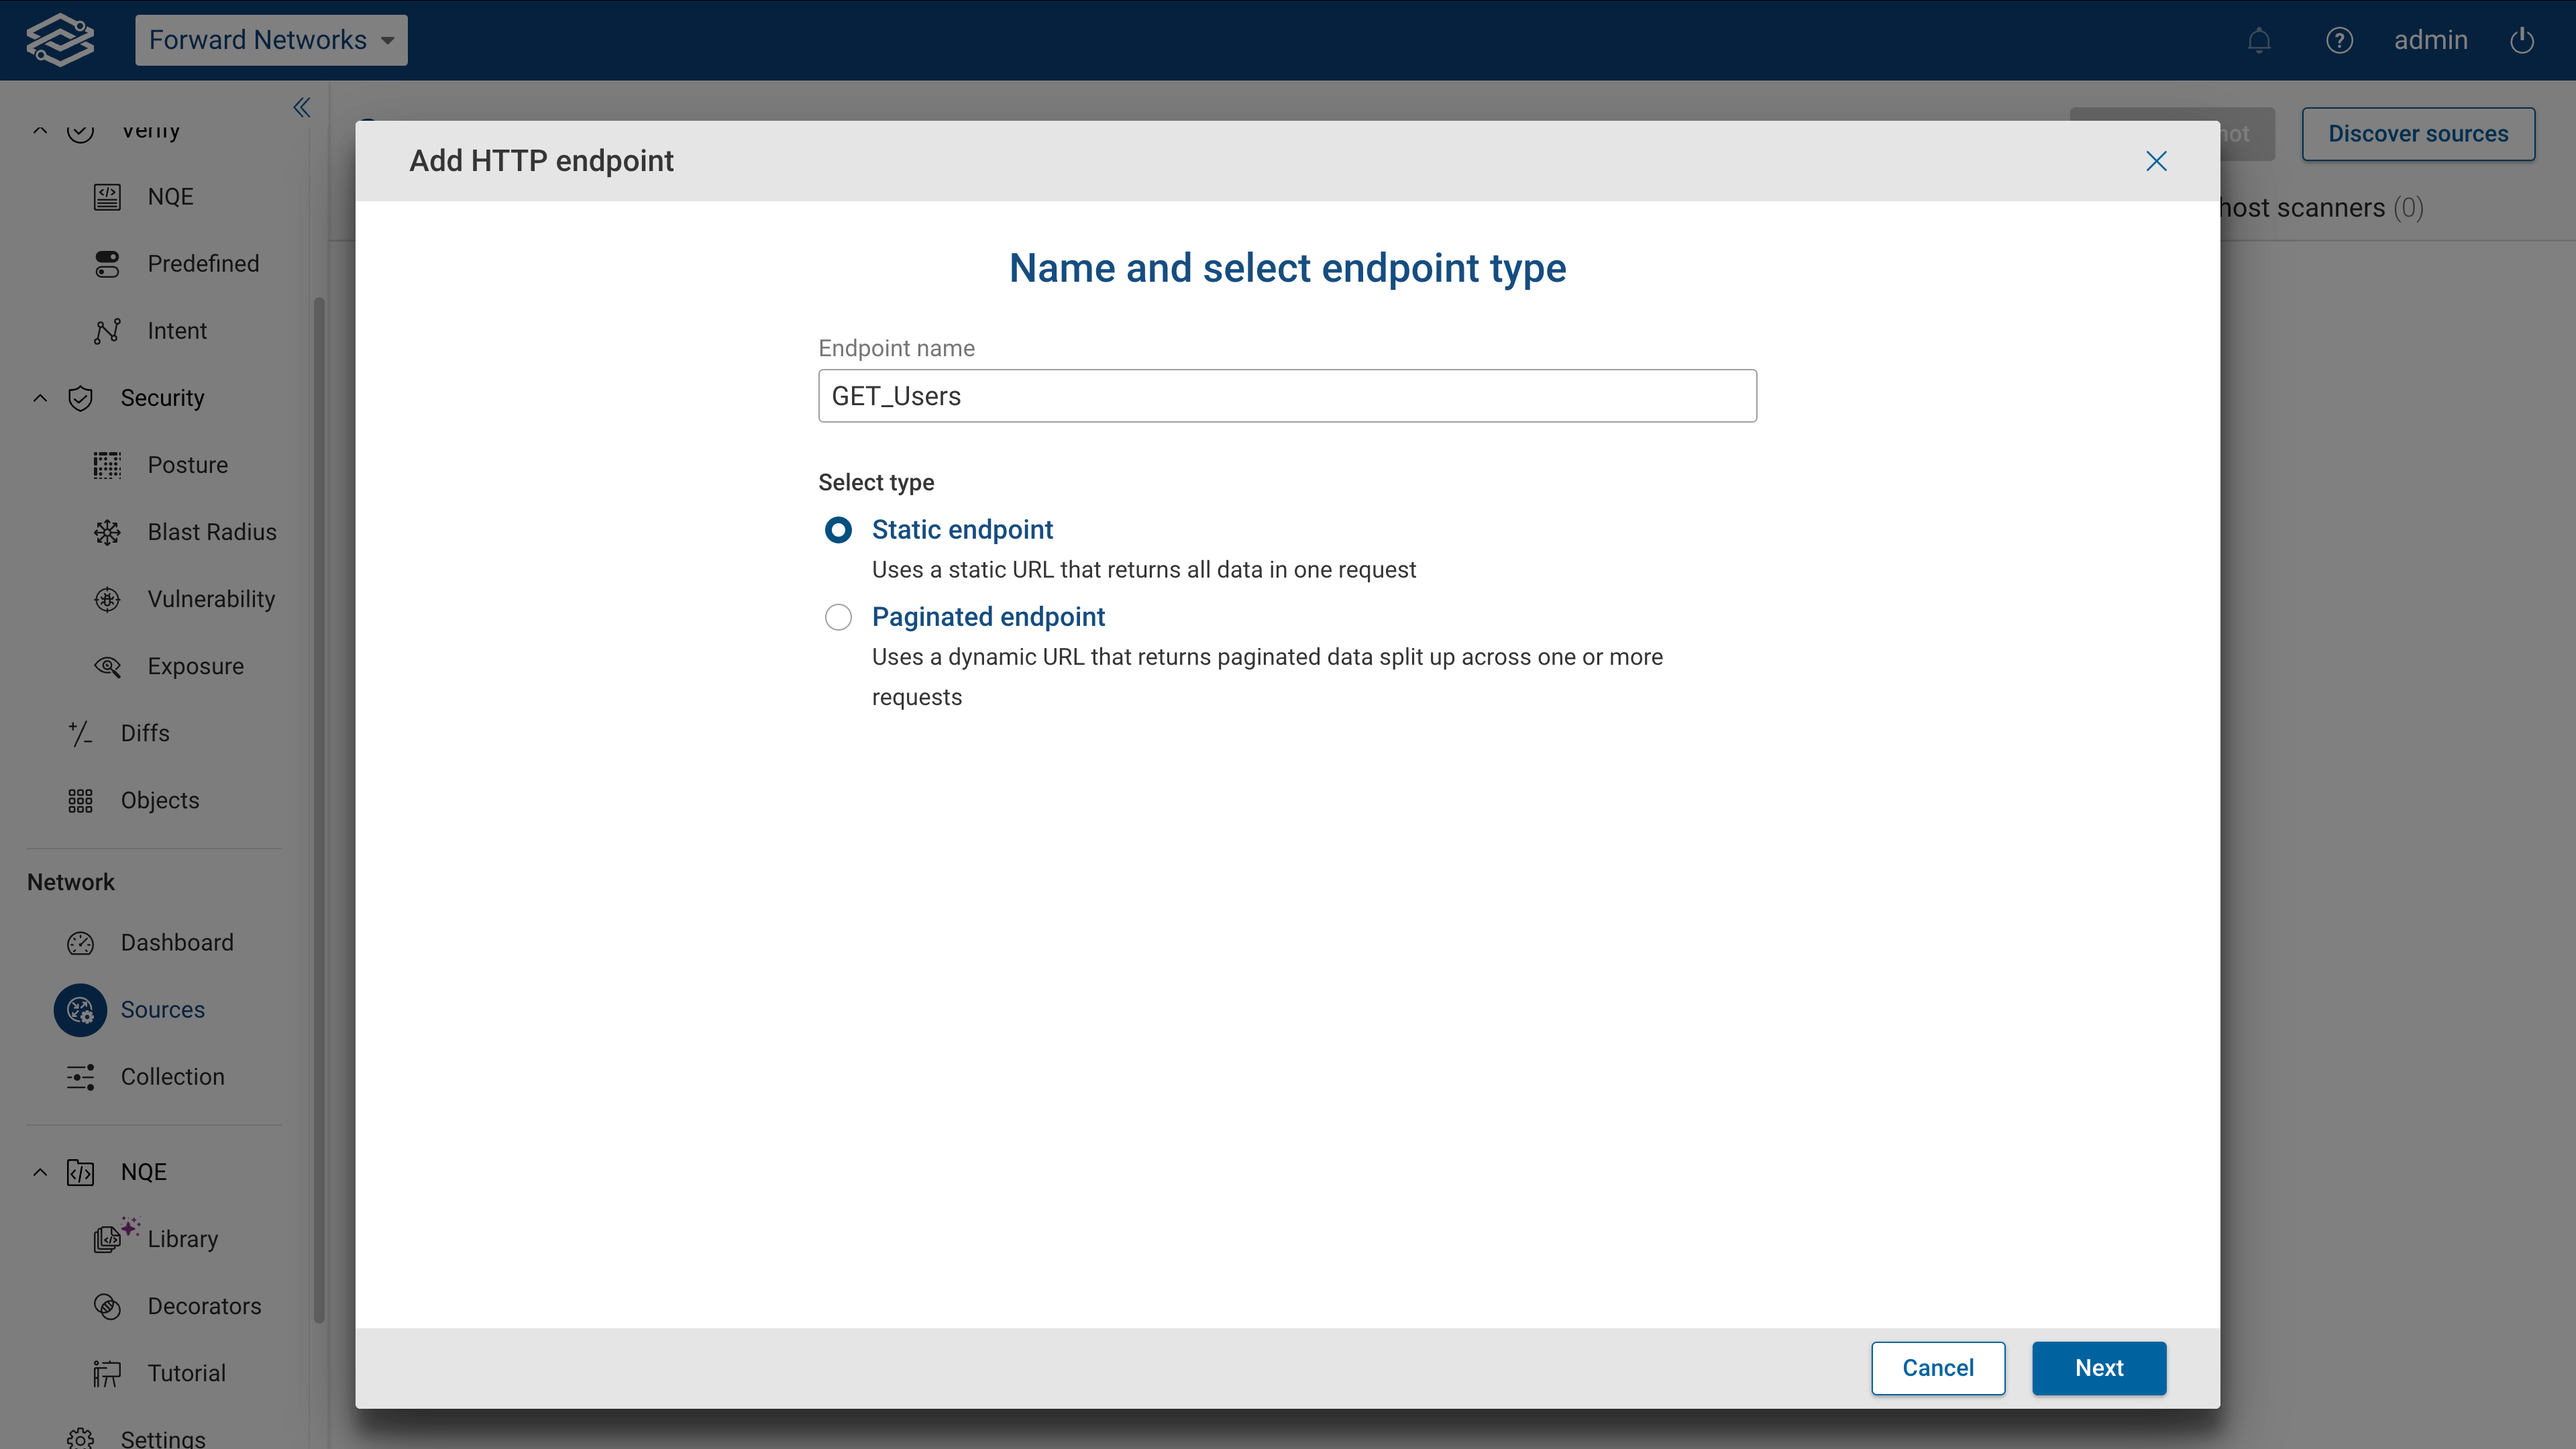
Task: Open the Diffs panel icon
Action: tap(80, 733)
